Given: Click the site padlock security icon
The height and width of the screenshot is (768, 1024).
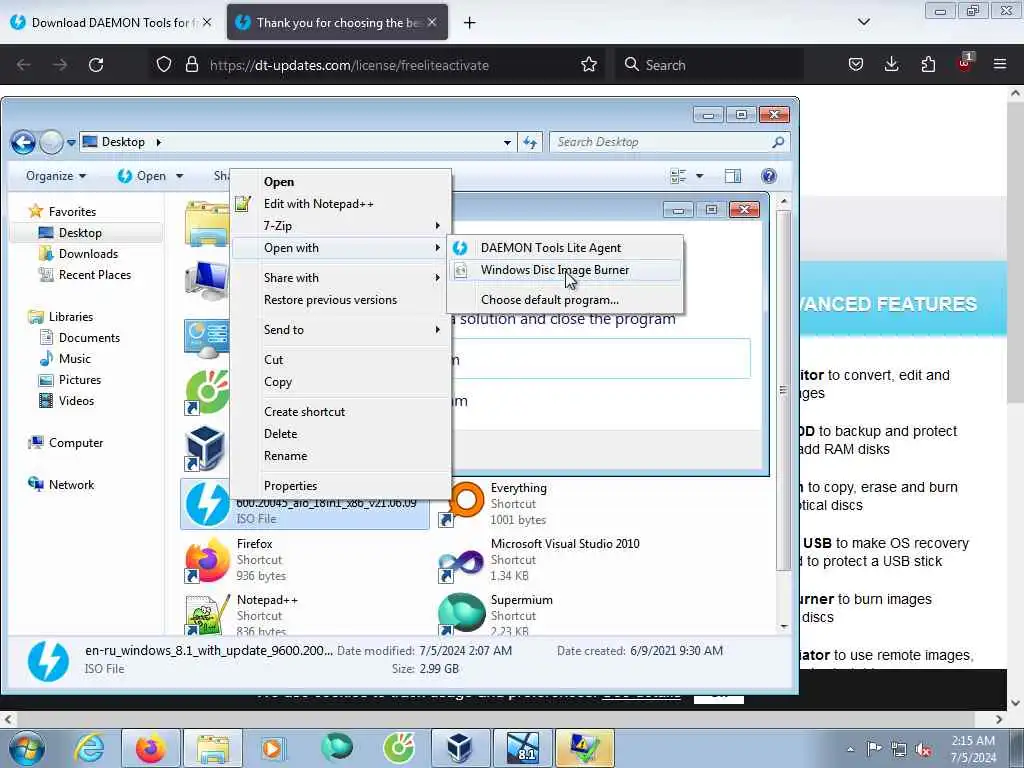Looking at the screenshot, I should (191, 64).
